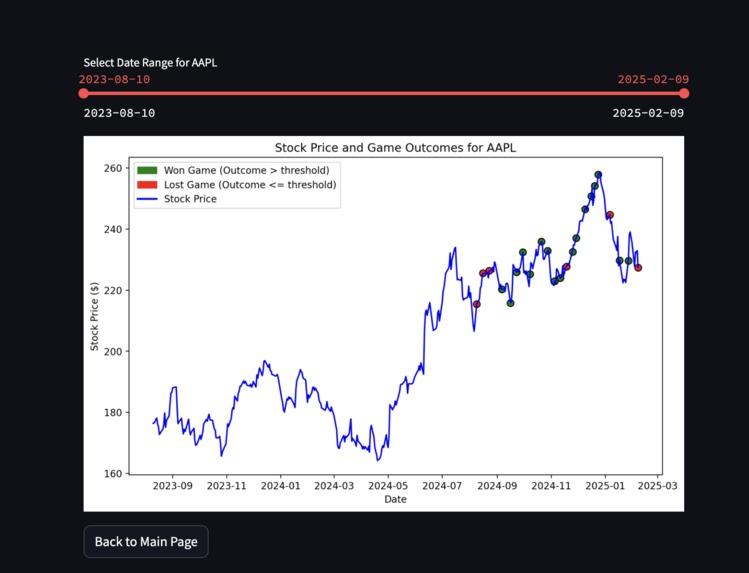Click the green Won Game legend swatch
This screenshot has height=573, width=749.
click(147, 170)
